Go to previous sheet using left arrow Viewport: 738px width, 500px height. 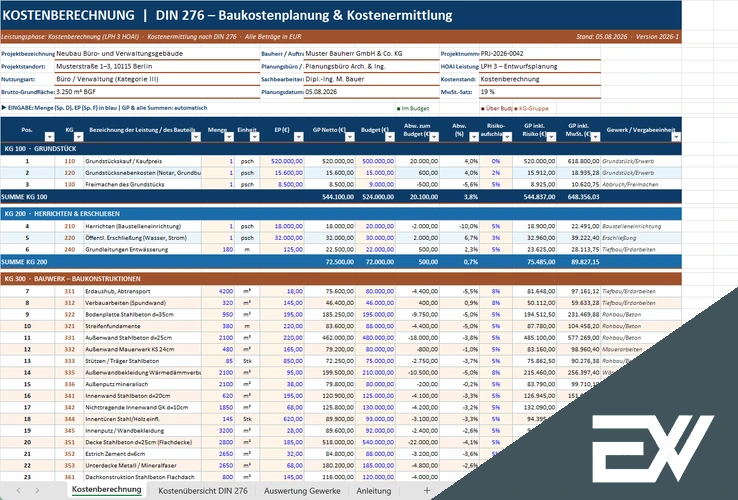(x=18, y=491)
